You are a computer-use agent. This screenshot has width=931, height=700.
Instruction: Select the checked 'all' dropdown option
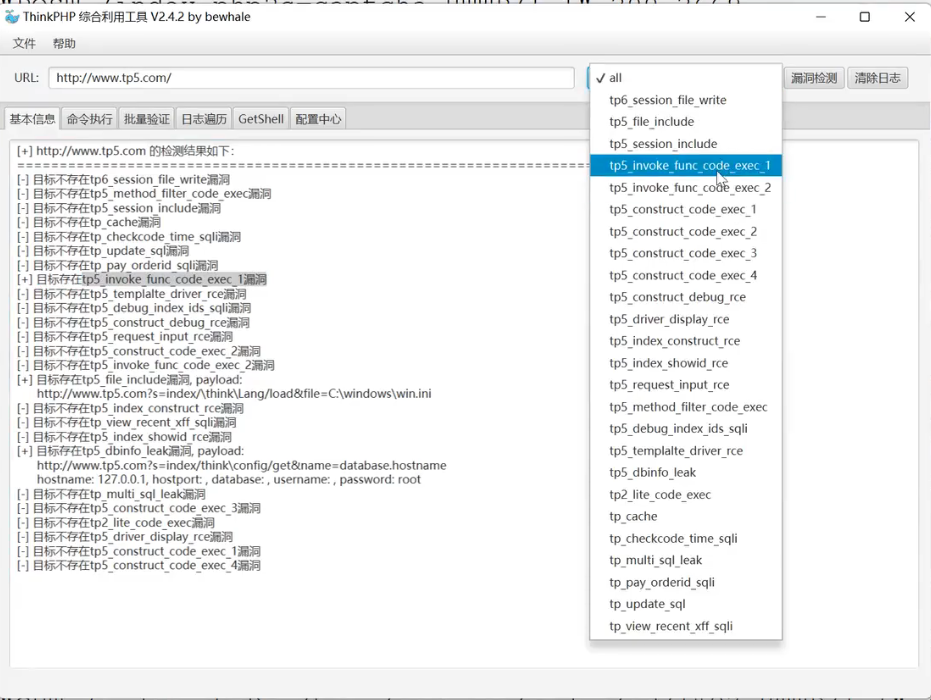coord(686,78)
